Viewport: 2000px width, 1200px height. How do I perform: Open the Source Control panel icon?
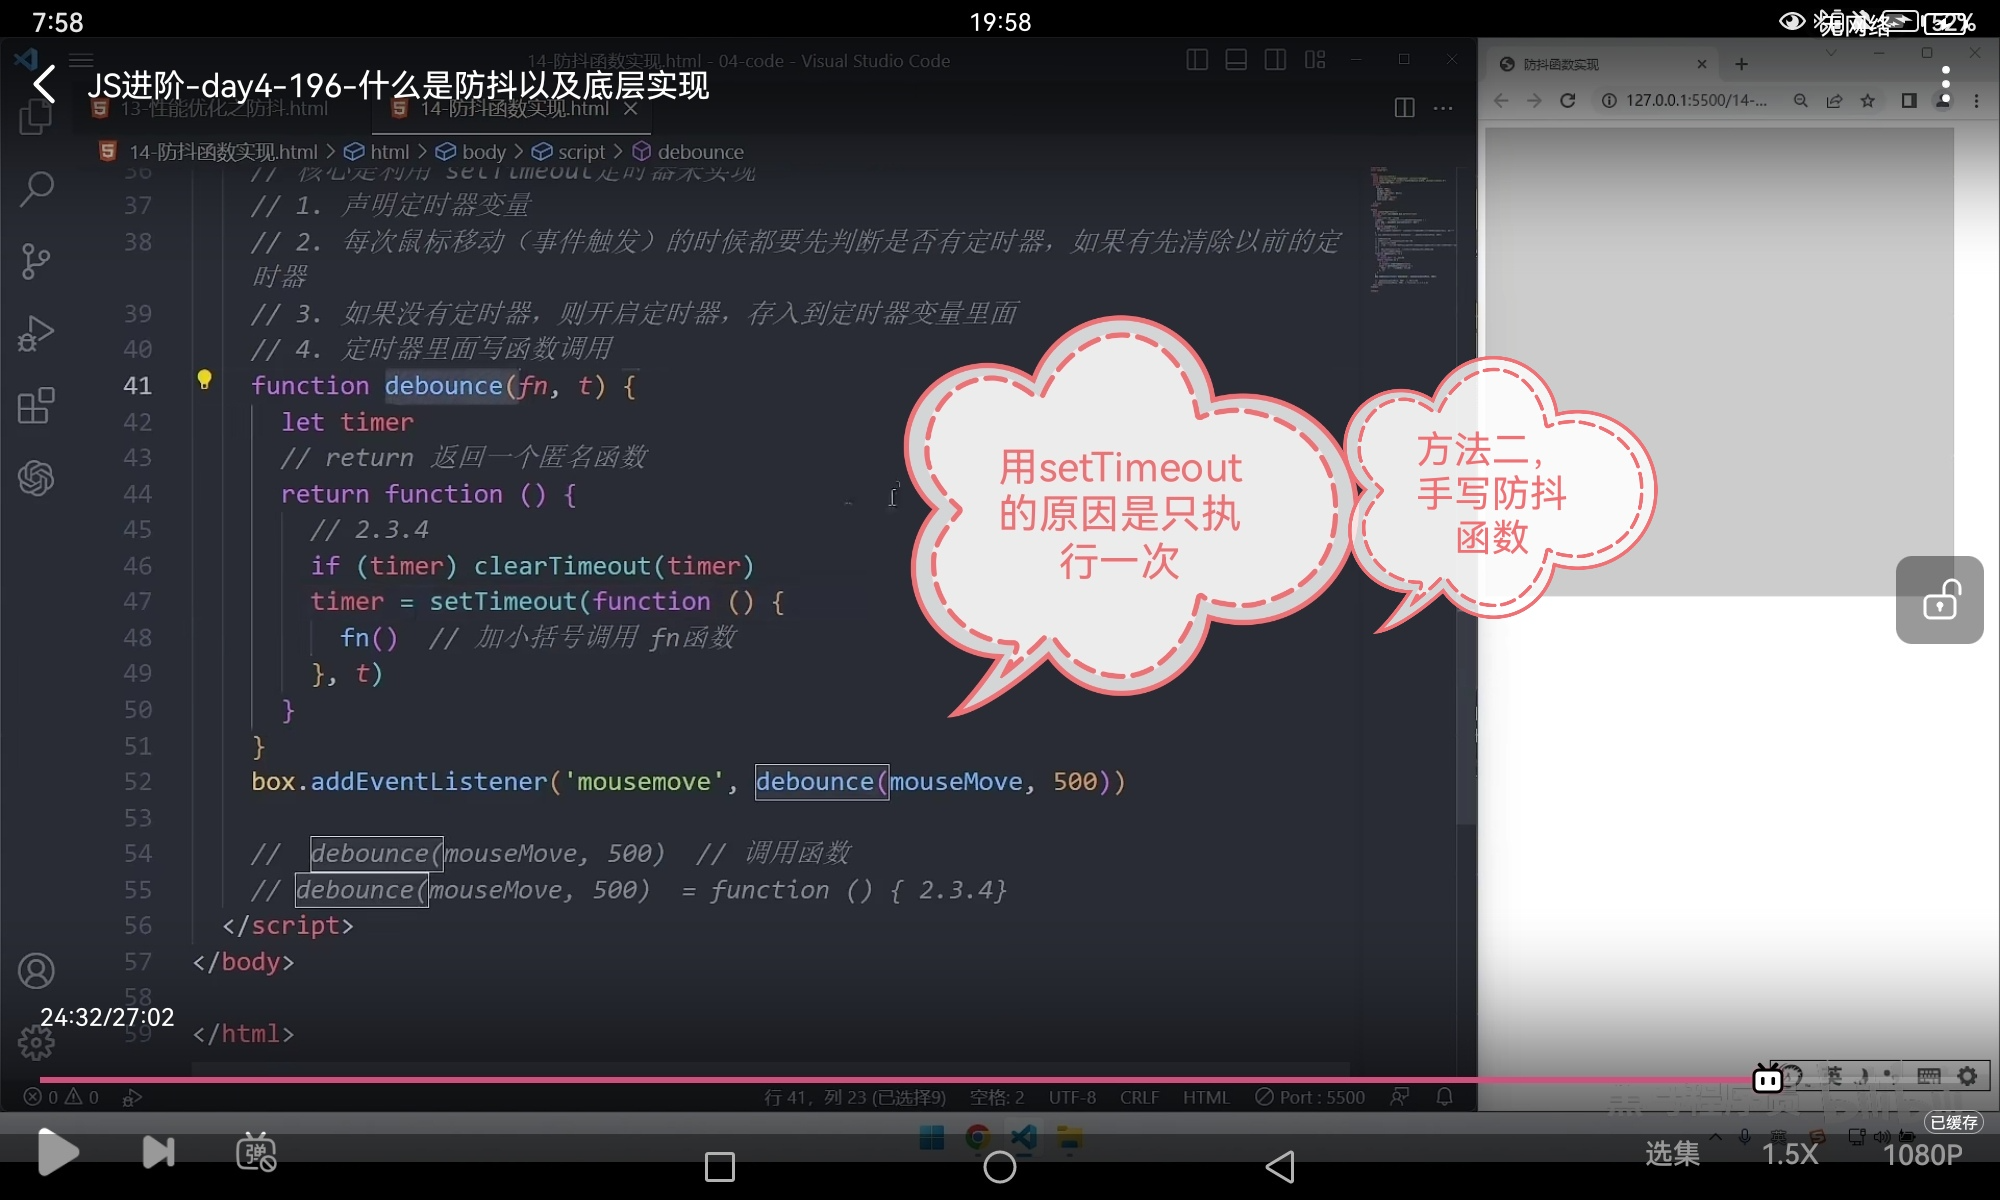point(36,261)
